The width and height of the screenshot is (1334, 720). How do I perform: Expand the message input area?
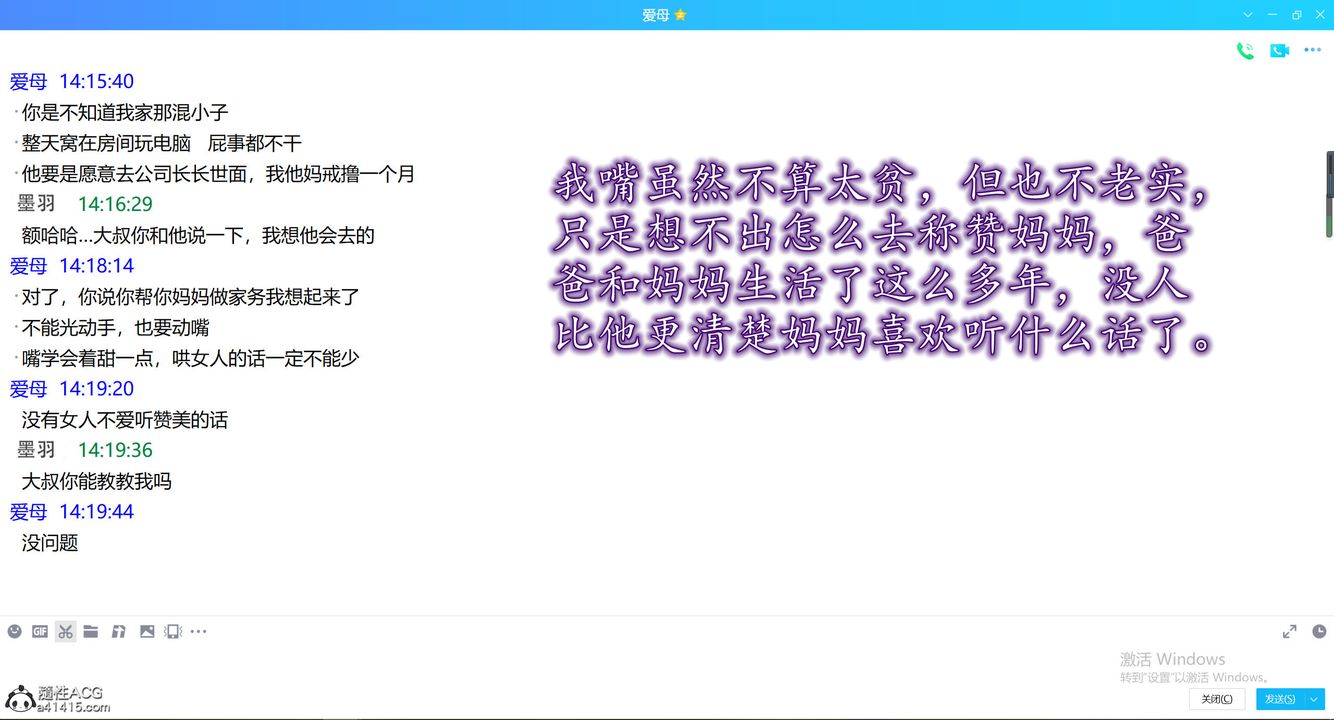[x=1290, y=631]
